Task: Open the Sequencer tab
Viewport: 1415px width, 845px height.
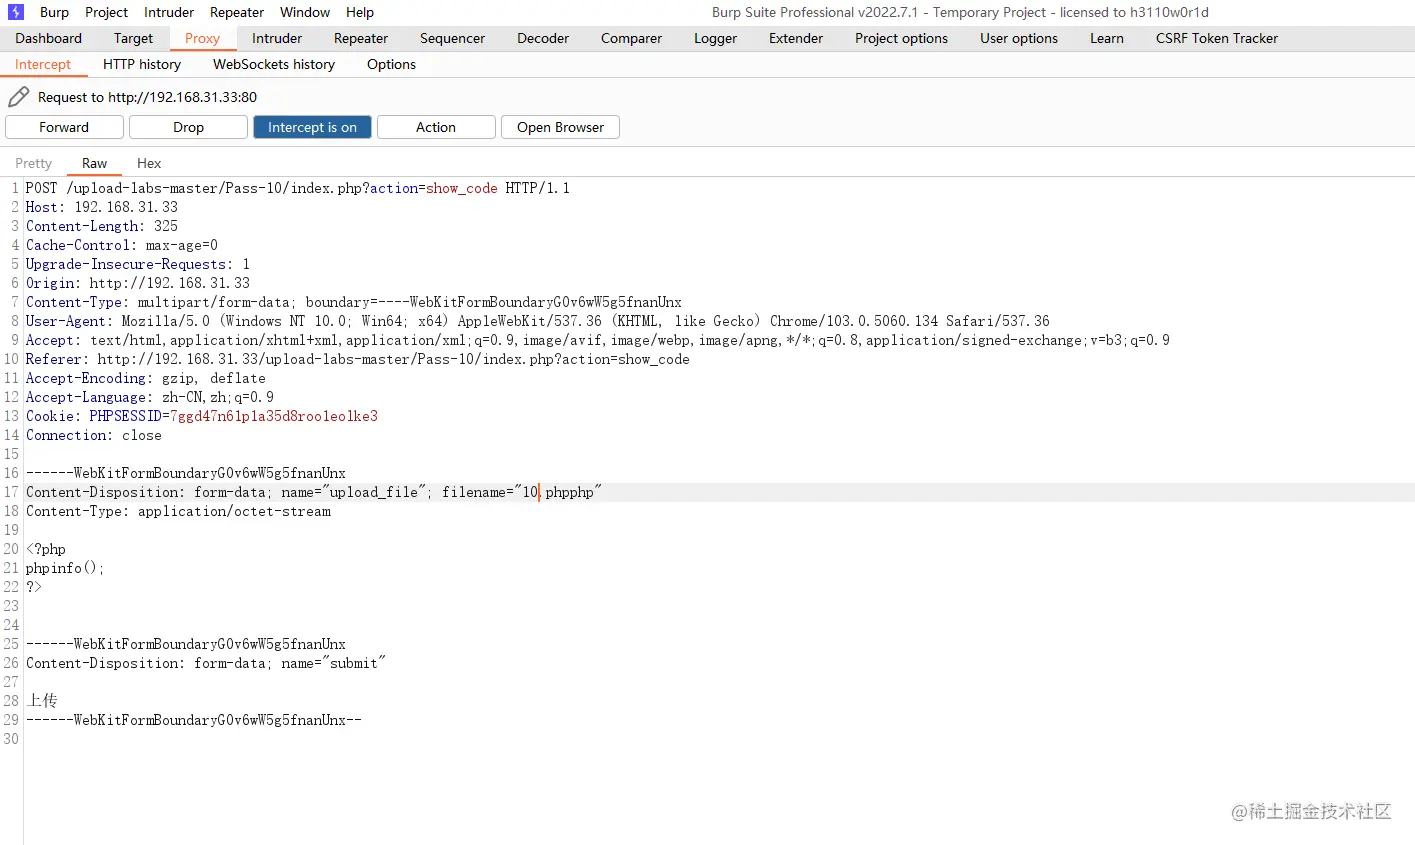Action: (x=452, y=38)
